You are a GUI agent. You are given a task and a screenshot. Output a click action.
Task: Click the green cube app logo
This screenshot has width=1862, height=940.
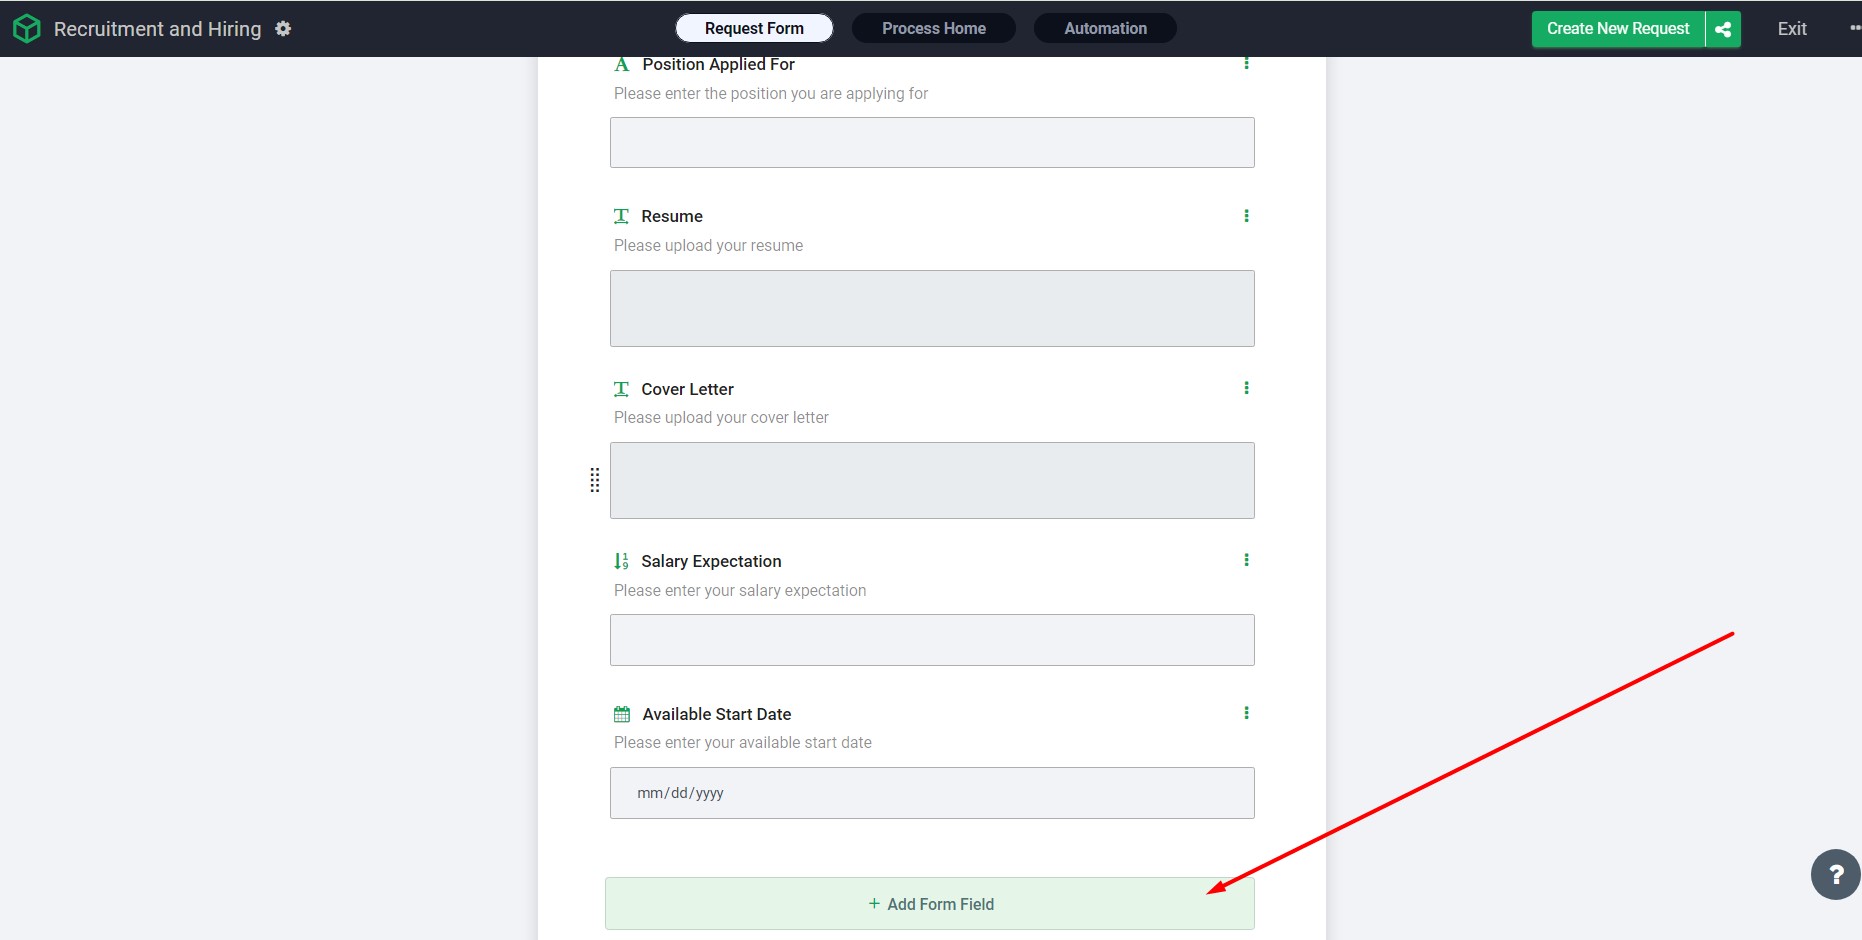27,29
